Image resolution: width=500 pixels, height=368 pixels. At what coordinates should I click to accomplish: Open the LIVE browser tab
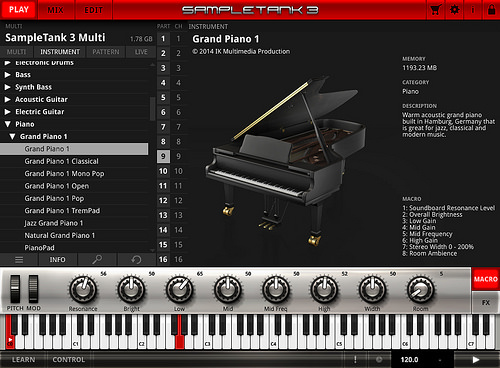coord(141,52)
